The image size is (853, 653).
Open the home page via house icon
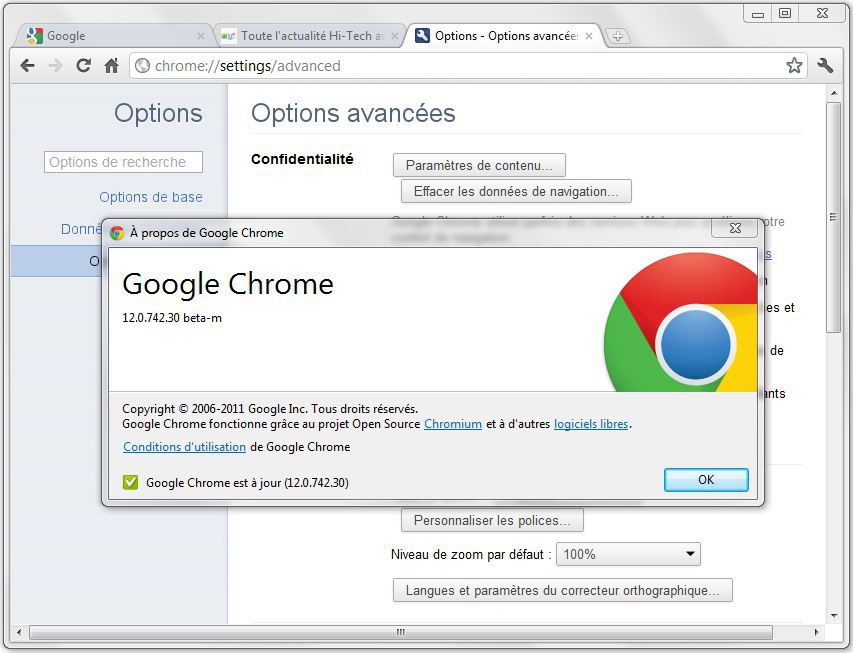point(112,66)
